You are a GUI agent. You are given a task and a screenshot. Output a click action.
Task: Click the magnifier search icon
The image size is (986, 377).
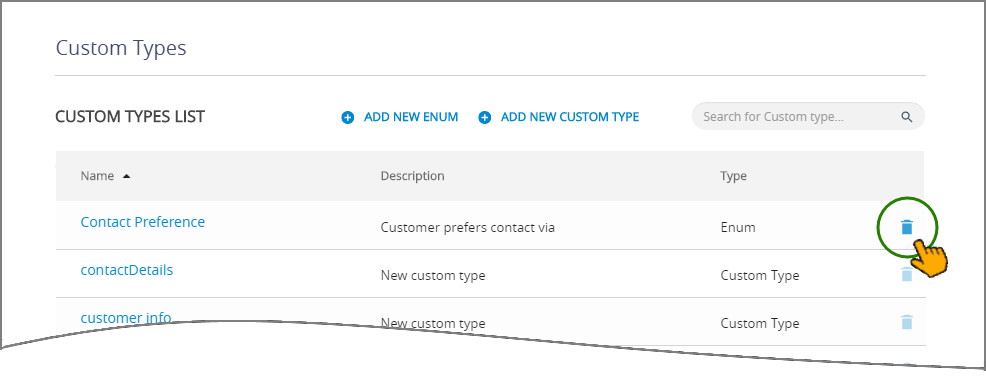coord(906,117)
